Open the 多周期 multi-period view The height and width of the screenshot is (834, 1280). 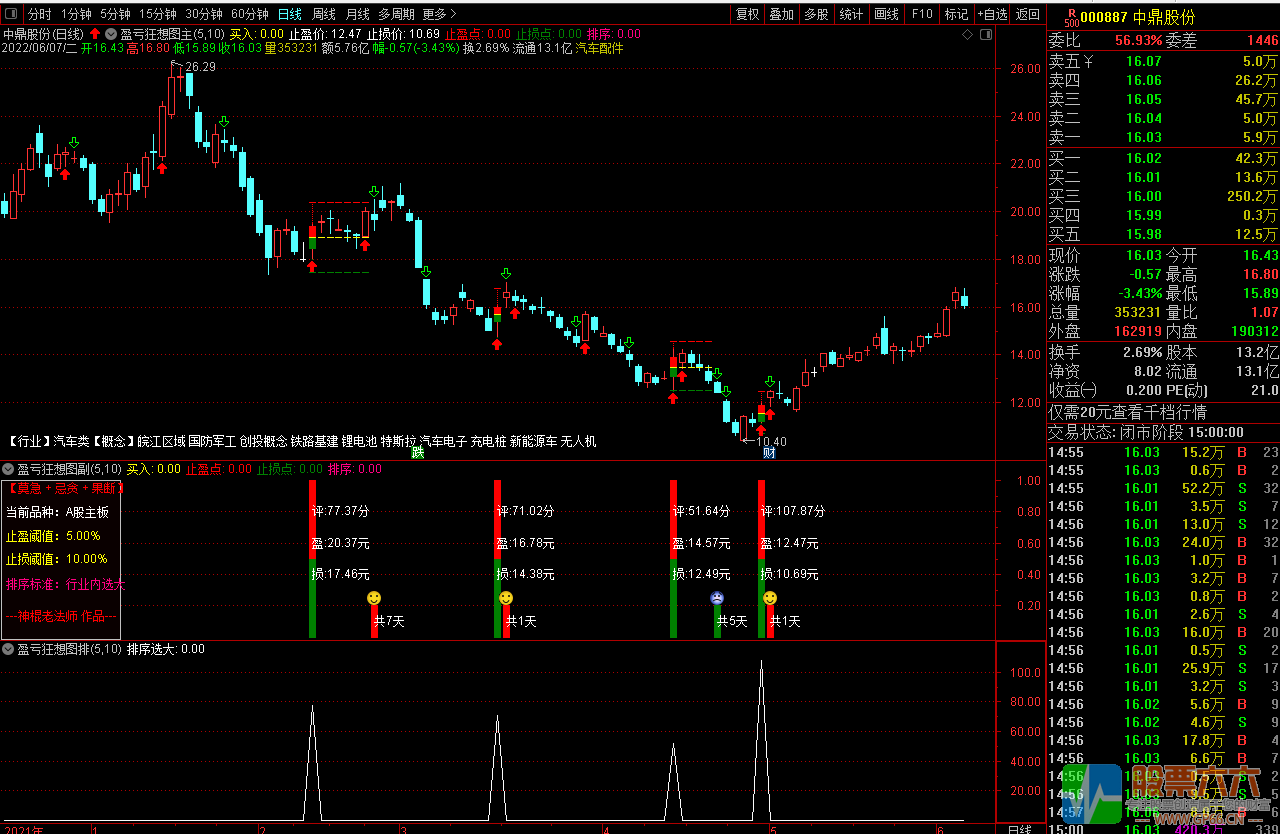(x=396, y=14)
